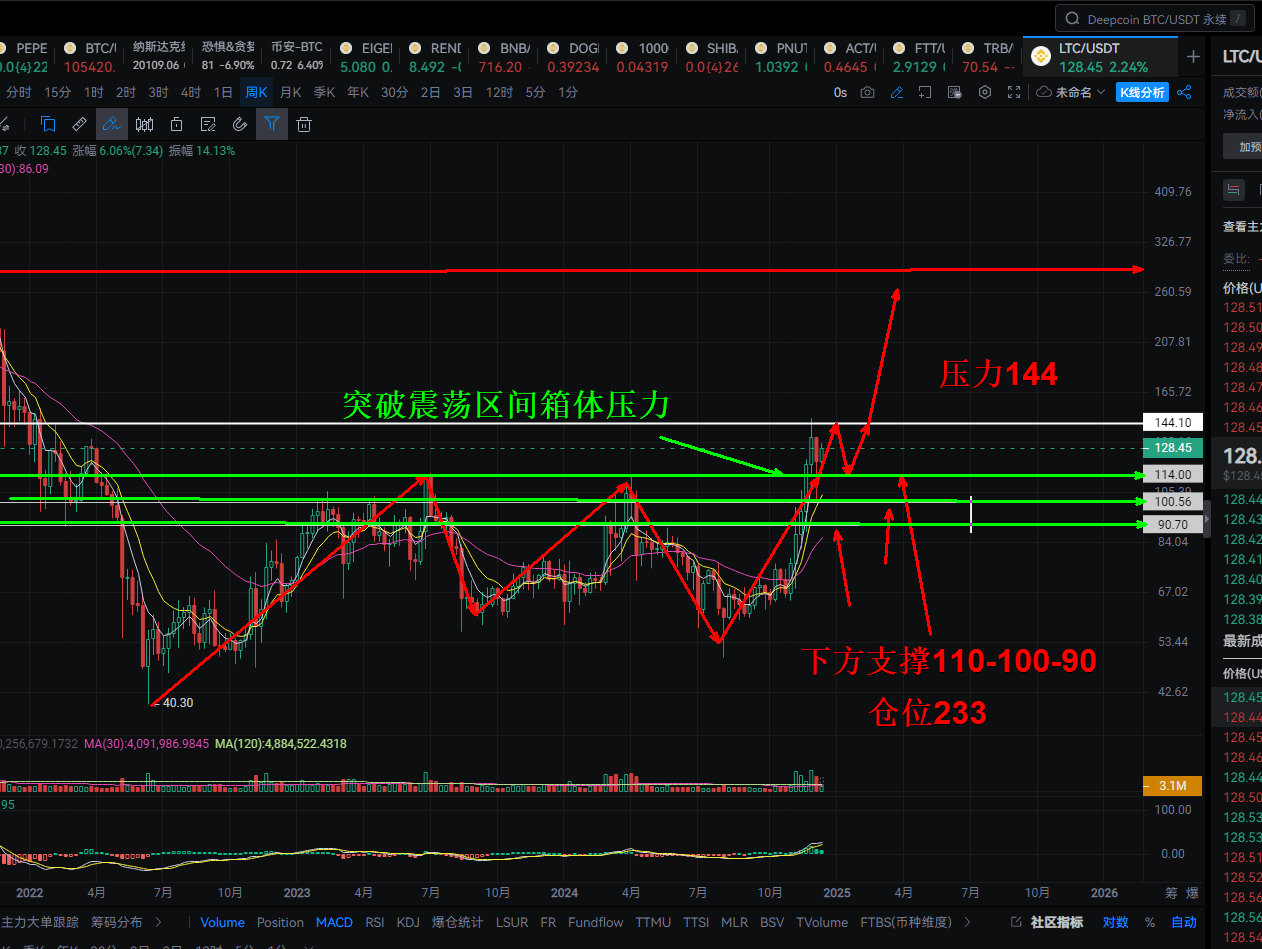Screen dimensions: 1262x949
Task: Select the 4时 timeframe
Action: click(x=190, y=92)
